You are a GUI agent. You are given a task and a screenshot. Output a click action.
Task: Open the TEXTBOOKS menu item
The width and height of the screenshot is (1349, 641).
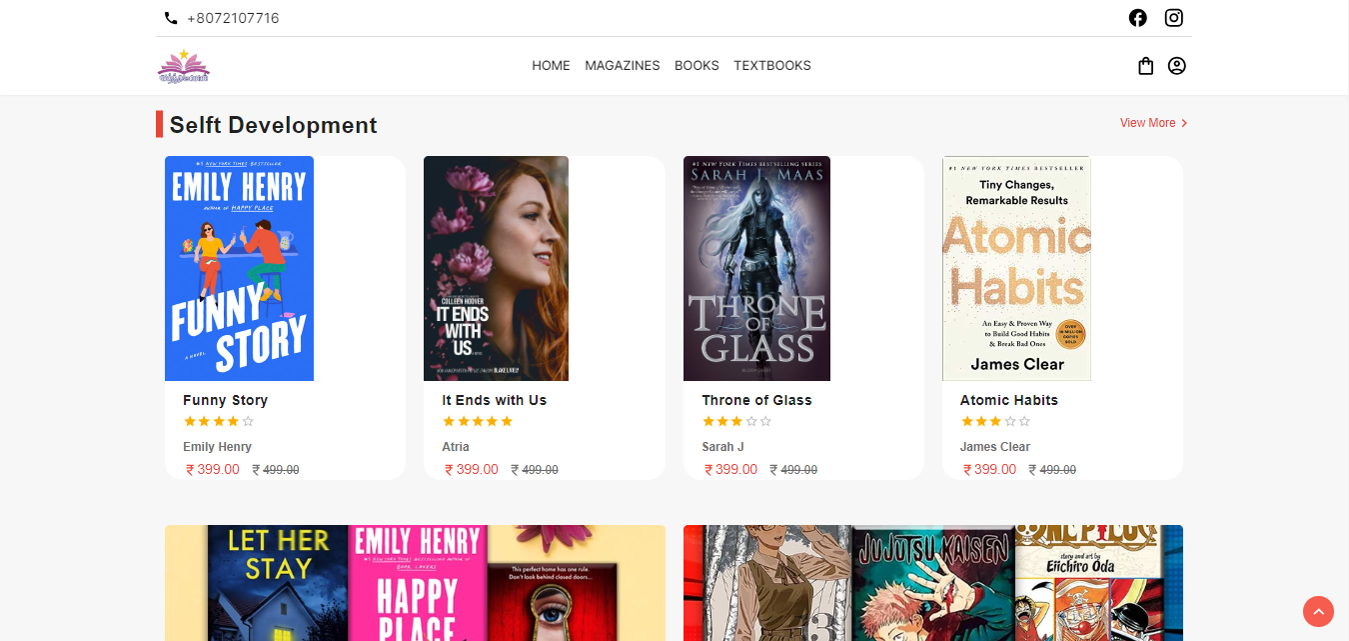tap(772, 66)
